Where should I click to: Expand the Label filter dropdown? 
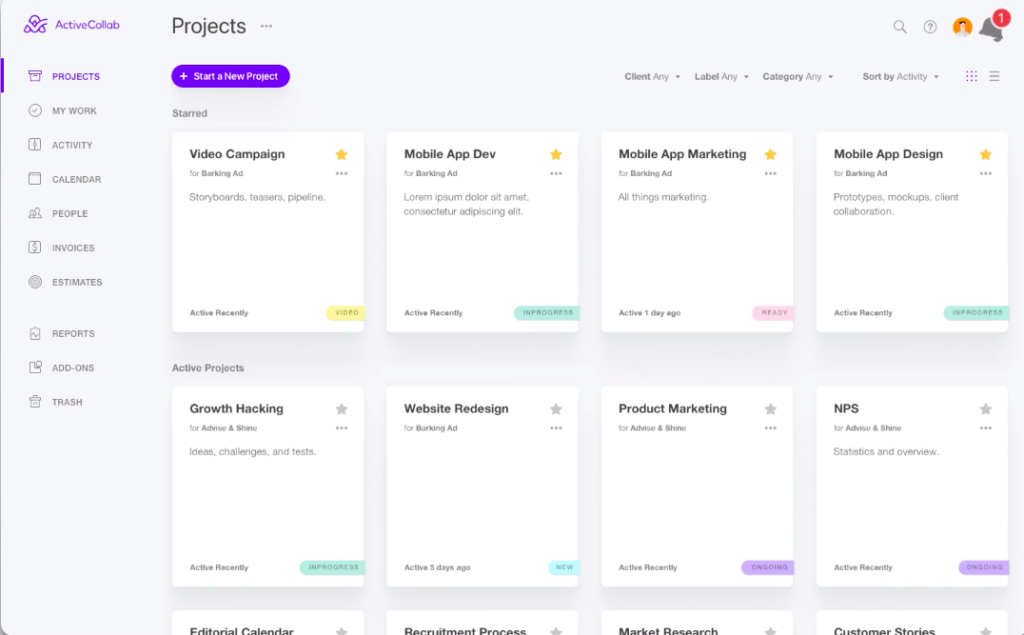[x=721, y=77]
